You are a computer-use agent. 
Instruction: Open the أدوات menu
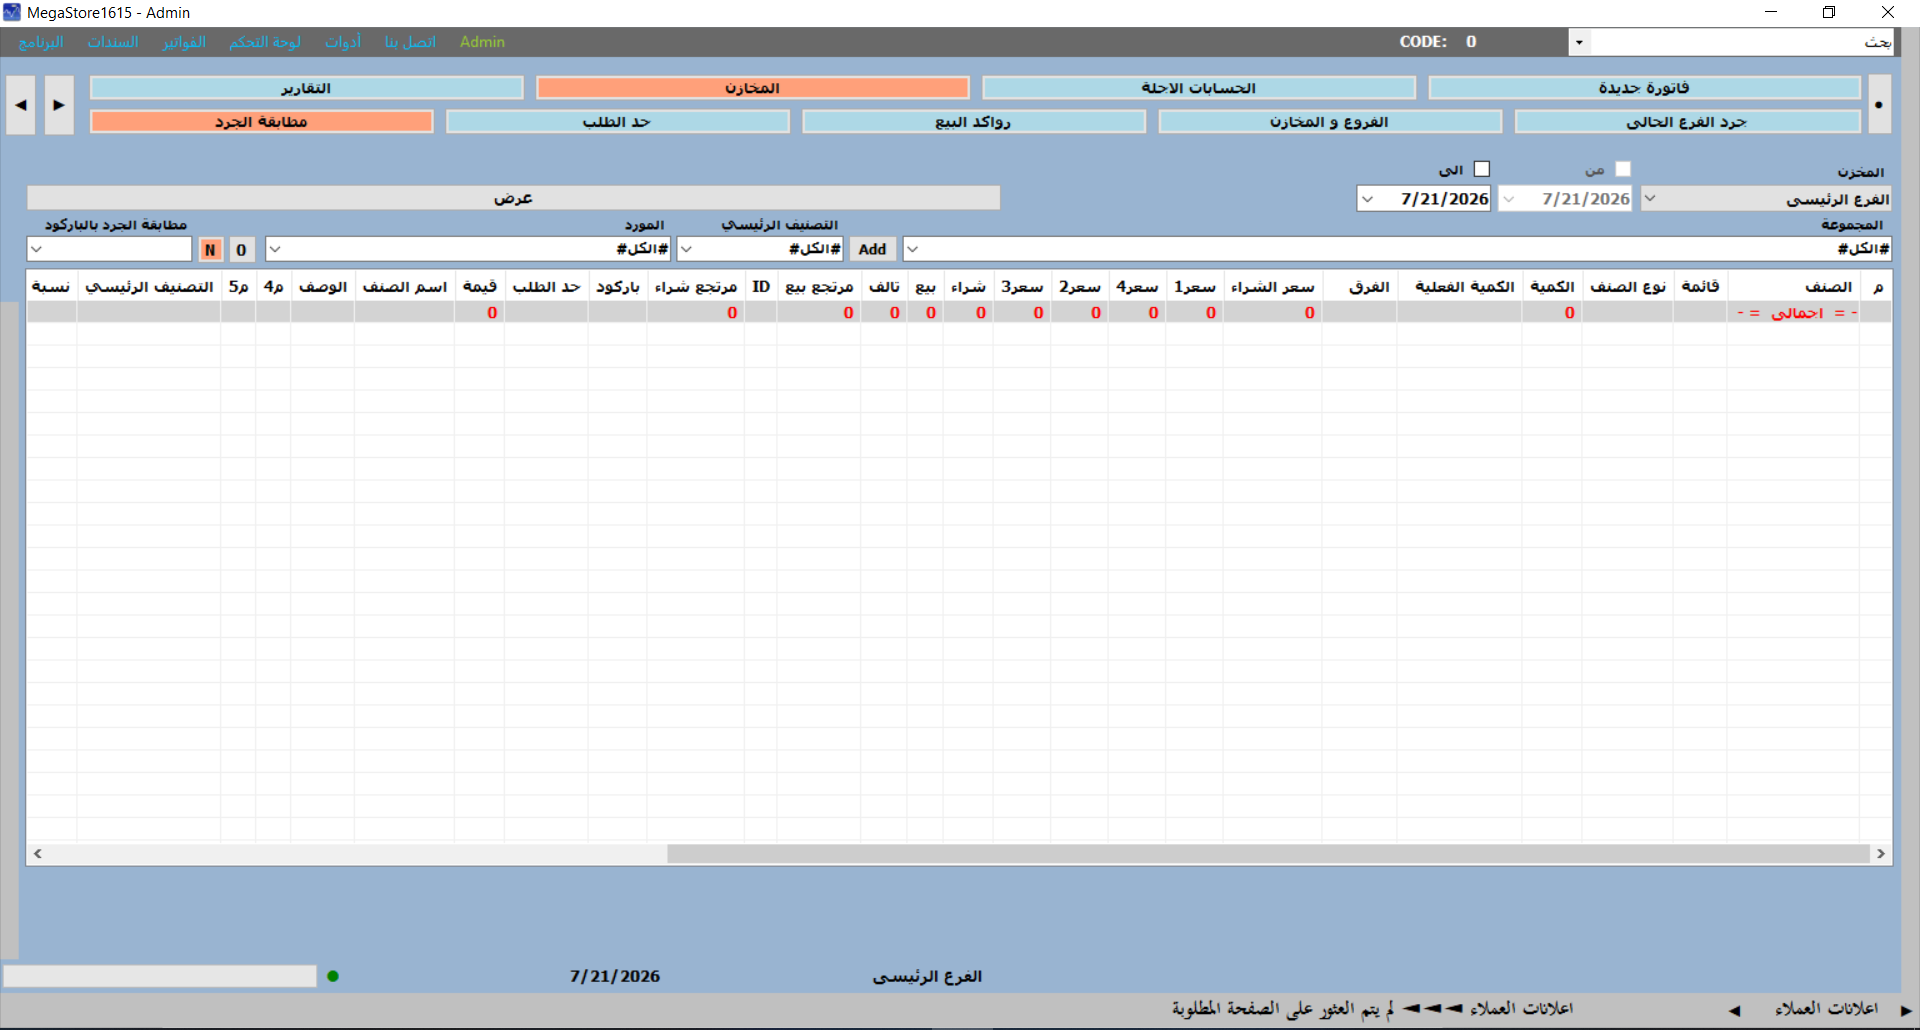pos(343,42)
